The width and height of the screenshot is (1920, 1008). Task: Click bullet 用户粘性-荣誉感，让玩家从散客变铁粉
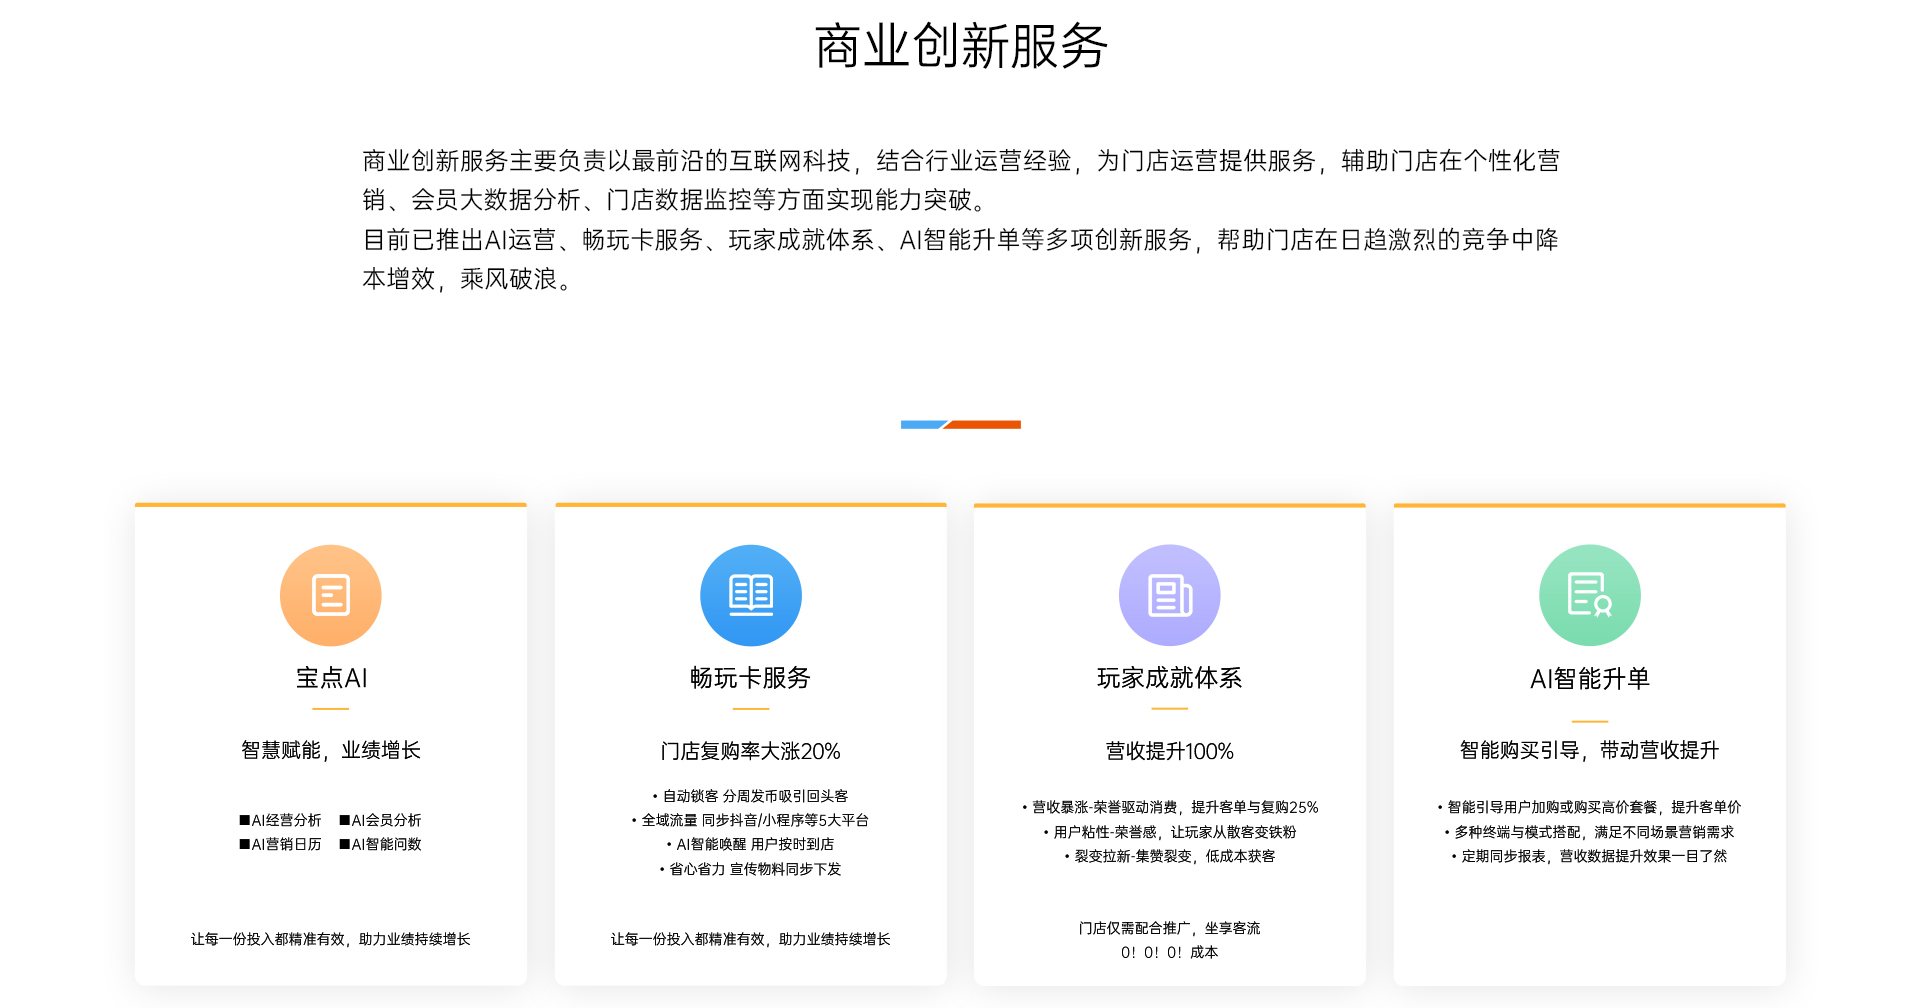(1169, 832)
